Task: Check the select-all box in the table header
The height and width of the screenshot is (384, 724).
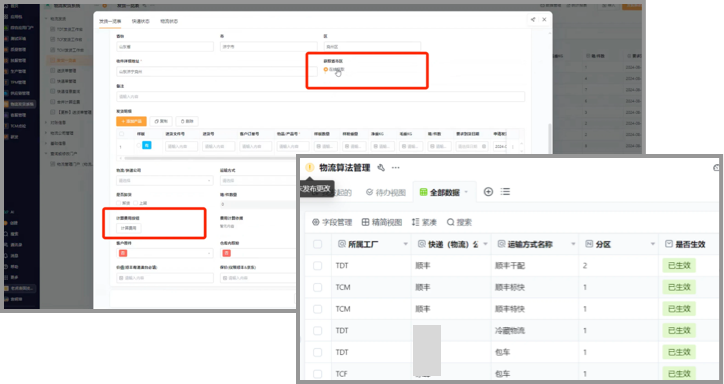Action: click(317, 244)
